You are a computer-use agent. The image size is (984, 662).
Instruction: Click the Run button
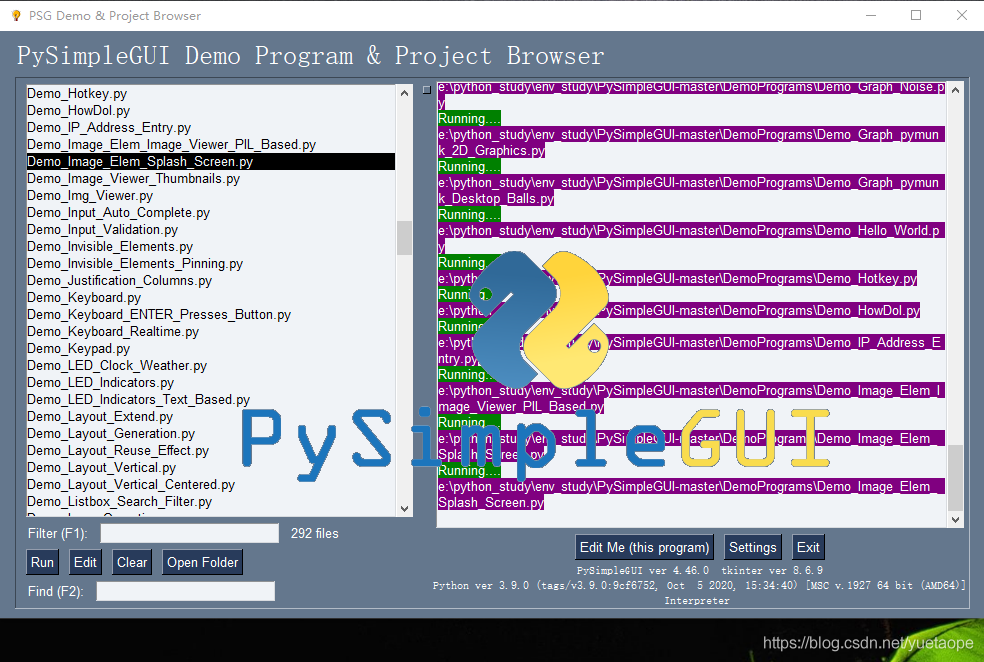click(43, 562)
